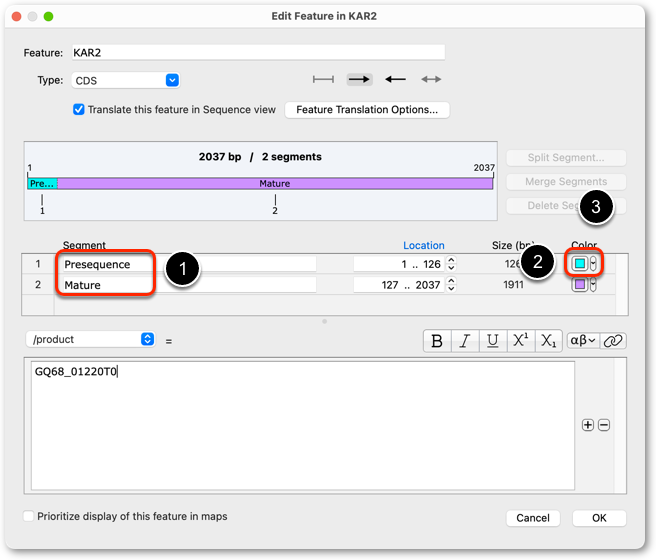This screenshot has width=656, height=560.
Task: Insert a hyperlink with the link icon
Action: [613, 341]
